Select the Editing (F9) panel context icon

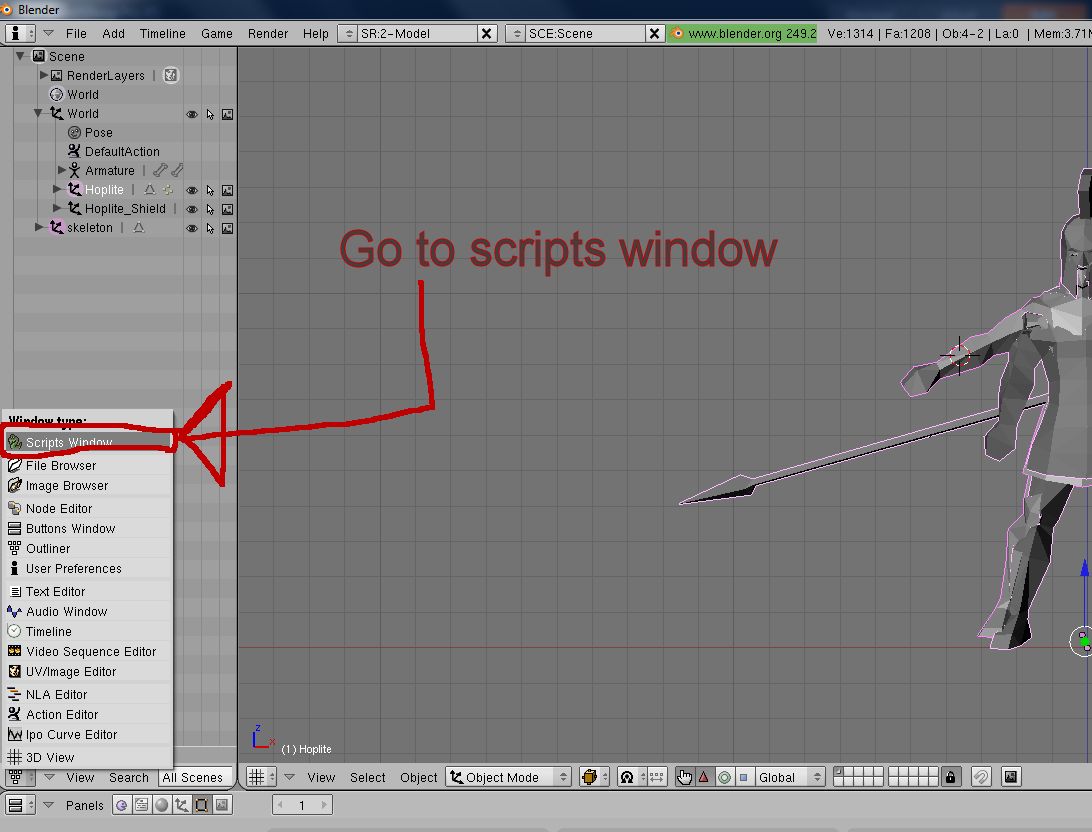[x=202, y=806]
